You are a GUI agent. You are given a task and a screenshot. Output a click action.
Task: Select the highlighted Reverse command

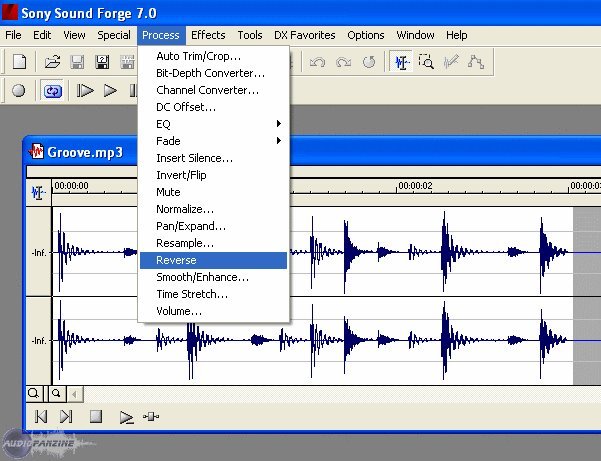click(x=213, y=260)
